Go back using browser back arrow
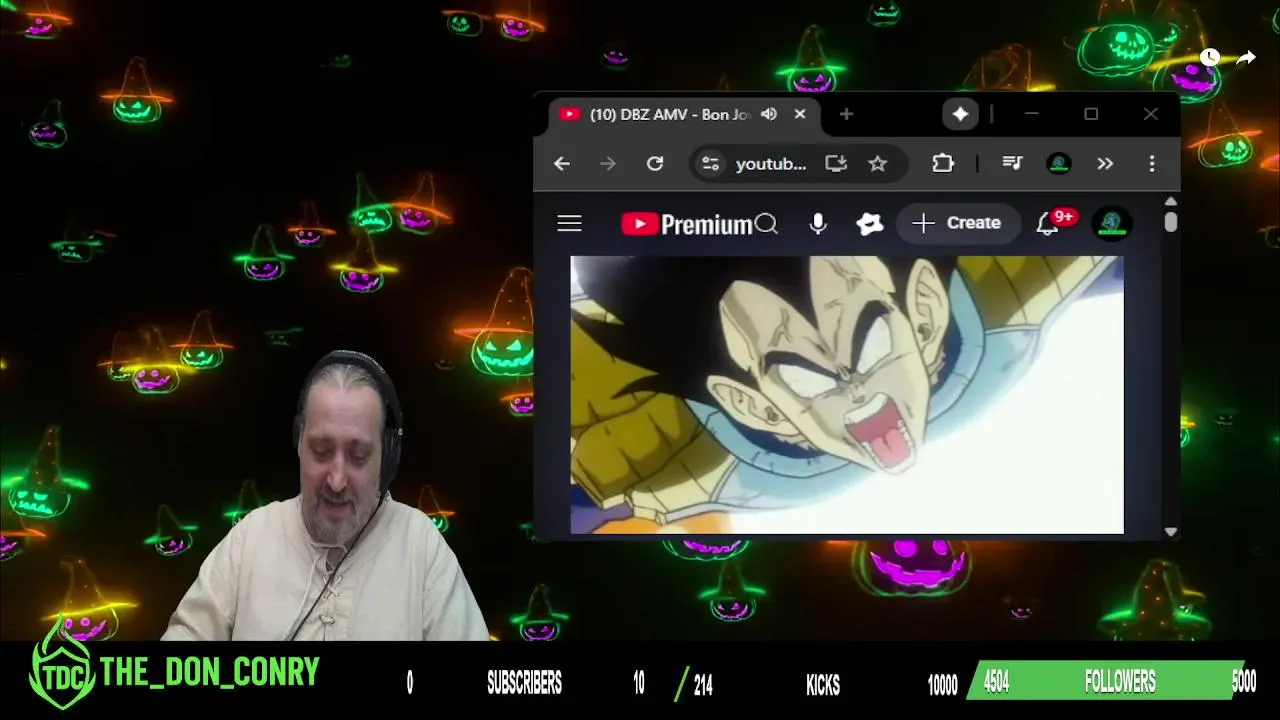1280x720 pixels. coord(562,164)
